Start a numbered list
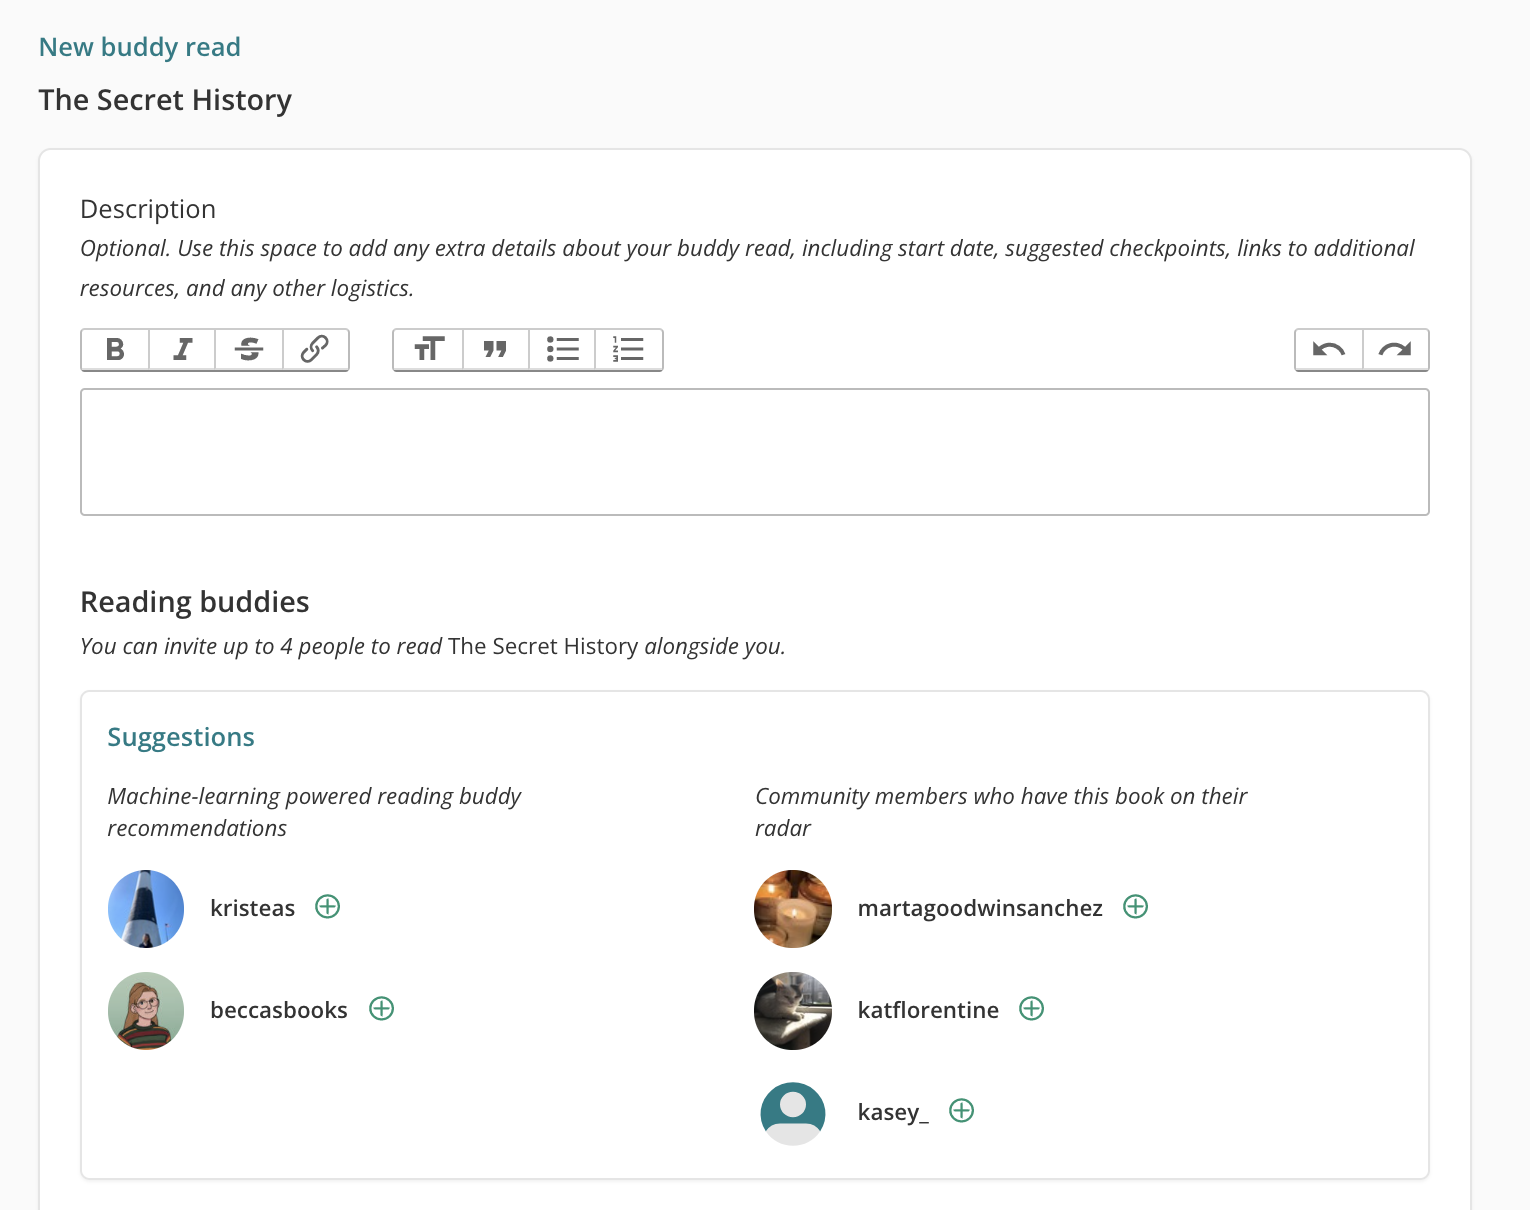The image size is (1530, 1210). click(628, 350)
